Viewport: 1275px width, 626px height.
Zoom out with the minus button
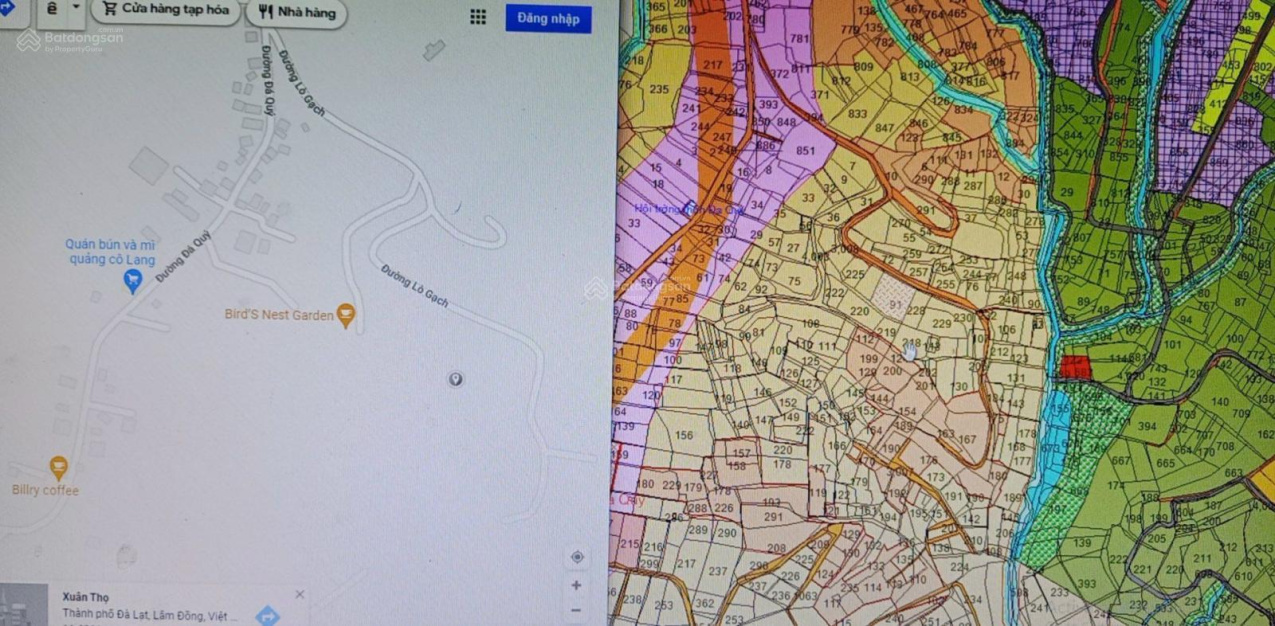pos(577,610)
